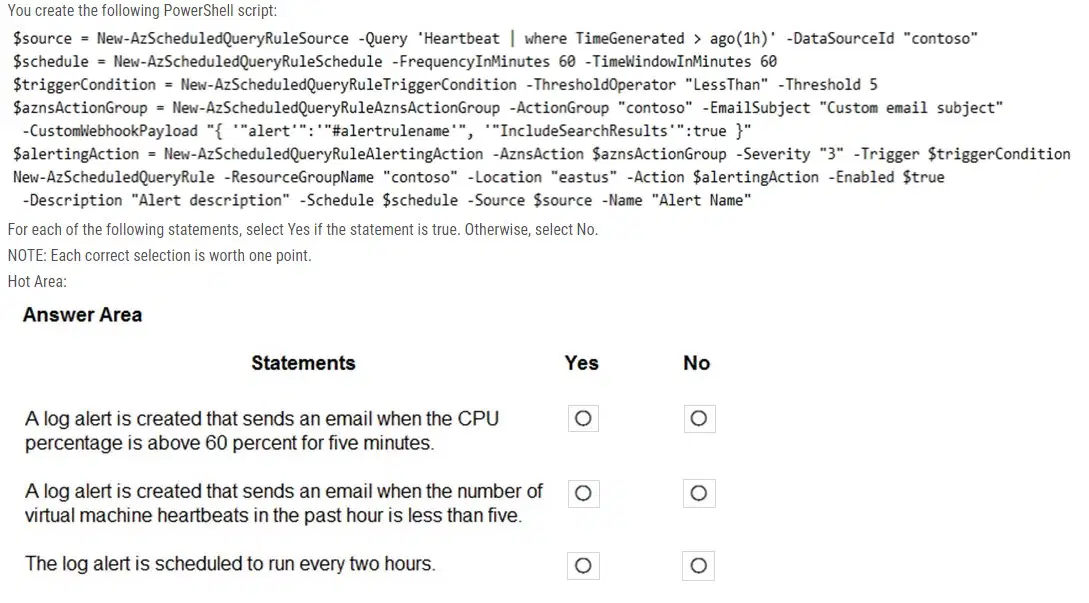Click the $triggerCondition script line
The image size is (1089, 603).
tap(445, 85)
